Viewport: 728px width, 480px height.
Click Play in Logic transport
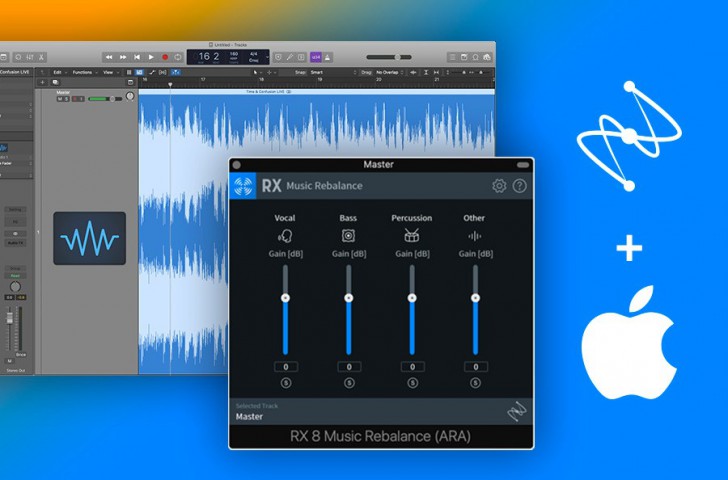coord(151,57)
